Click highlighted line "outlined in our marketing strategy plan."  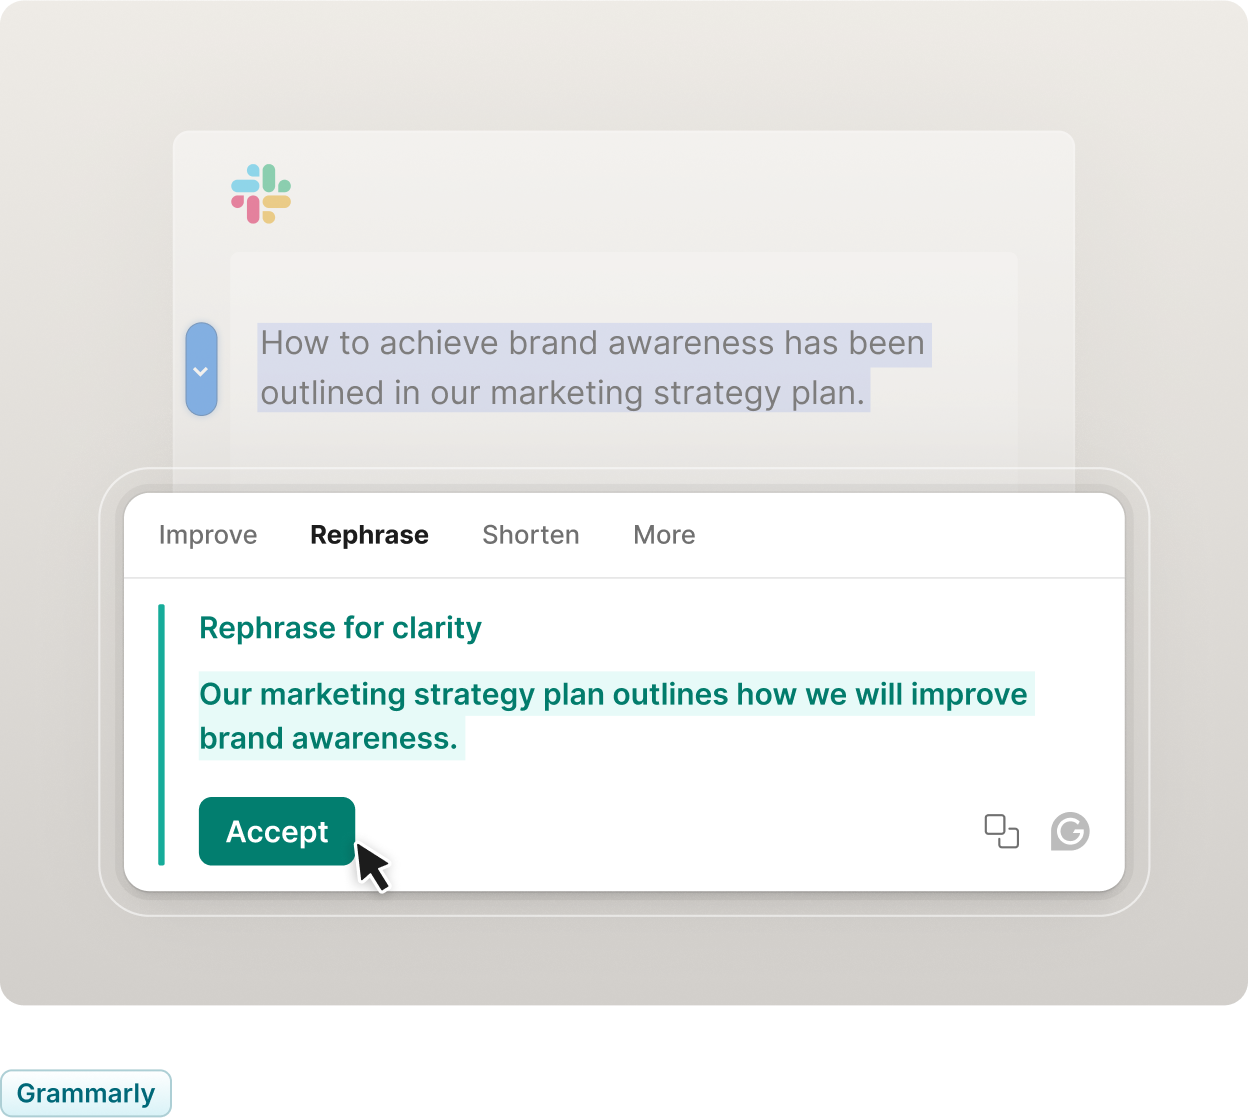click(563, 393)
